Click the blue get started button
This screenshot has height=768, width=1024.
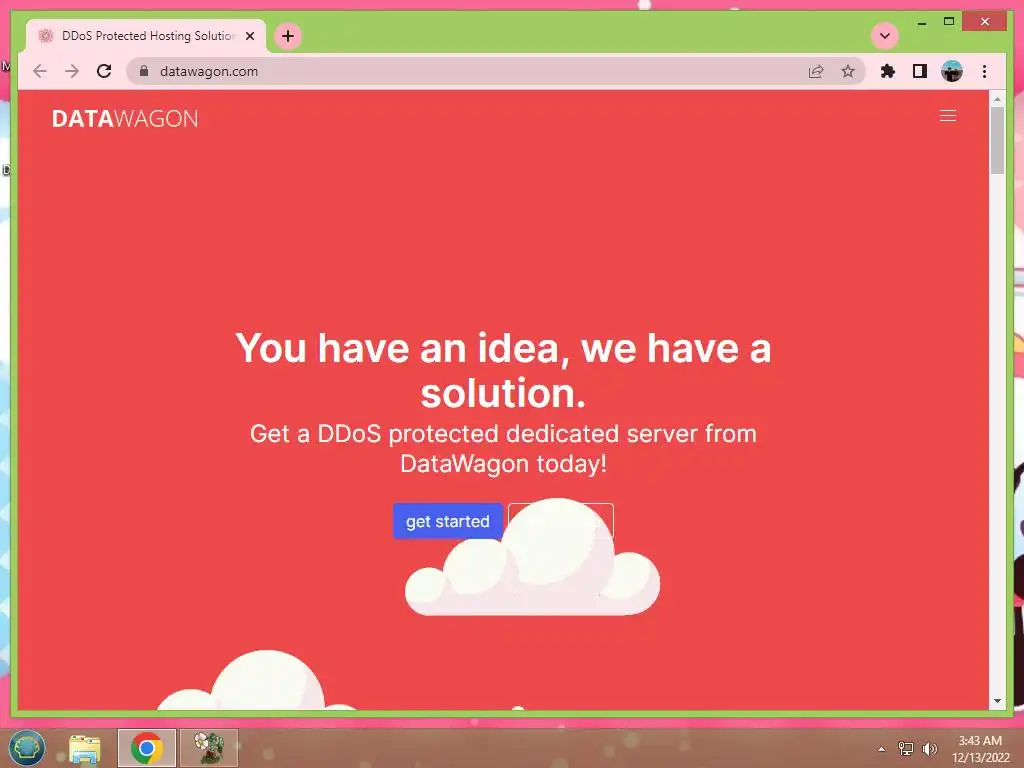(x=448, y=521)
